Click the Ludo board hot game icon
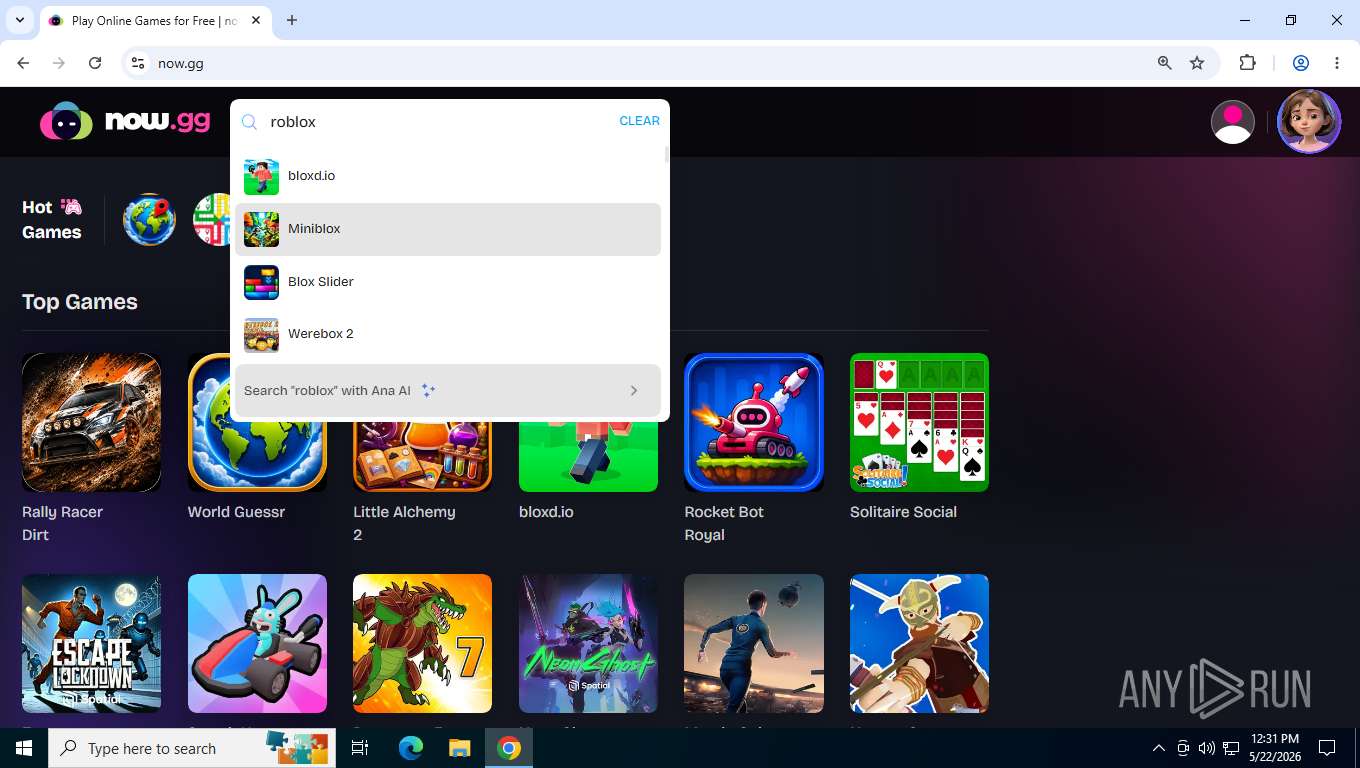 pyautogui.click(x=212, y=220)
